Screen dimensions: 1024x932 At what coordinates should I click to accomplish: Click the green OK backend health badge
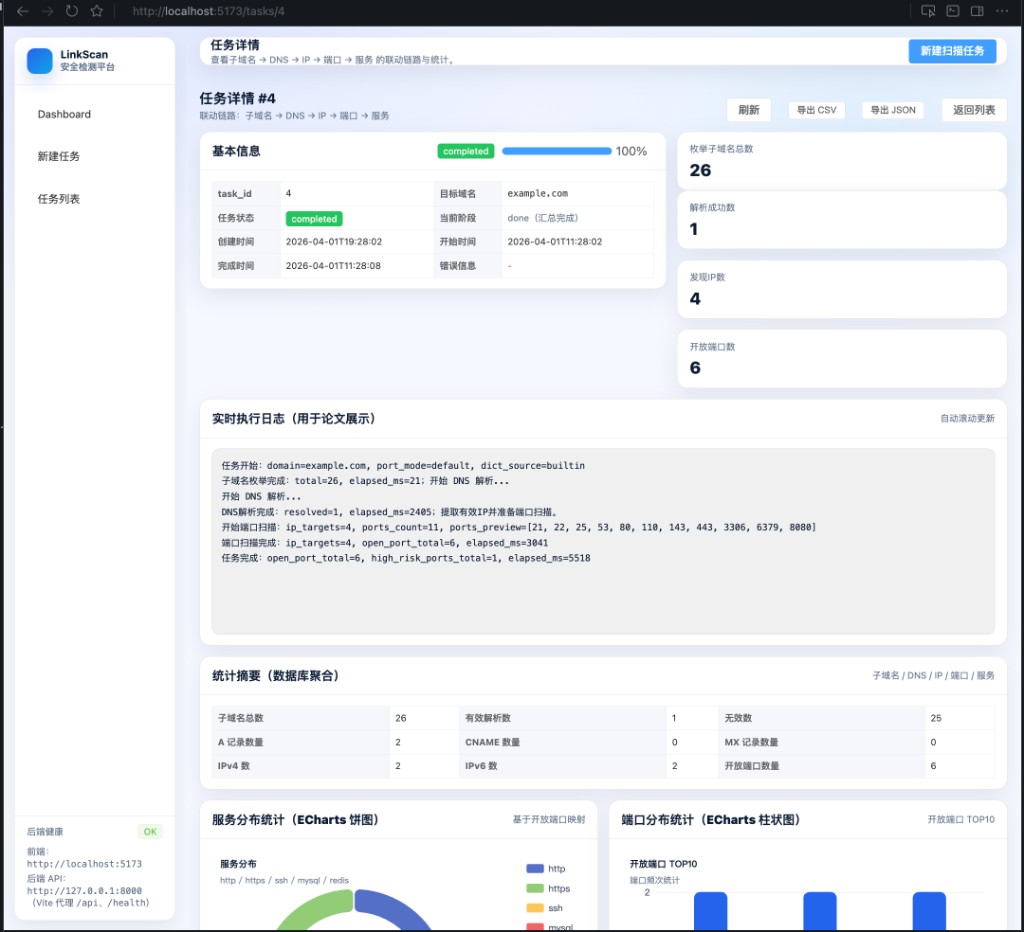point(150,831)
